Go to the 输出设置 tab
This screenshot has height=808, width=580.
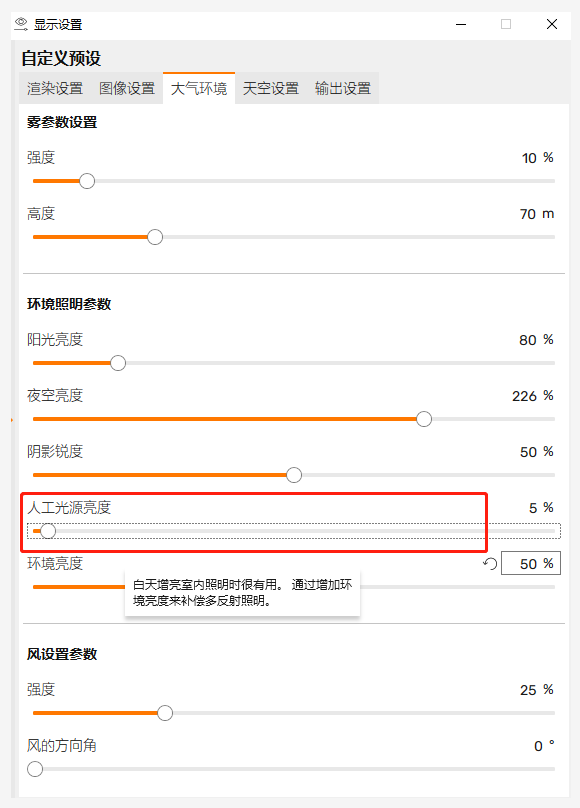(x=343, y=89)
